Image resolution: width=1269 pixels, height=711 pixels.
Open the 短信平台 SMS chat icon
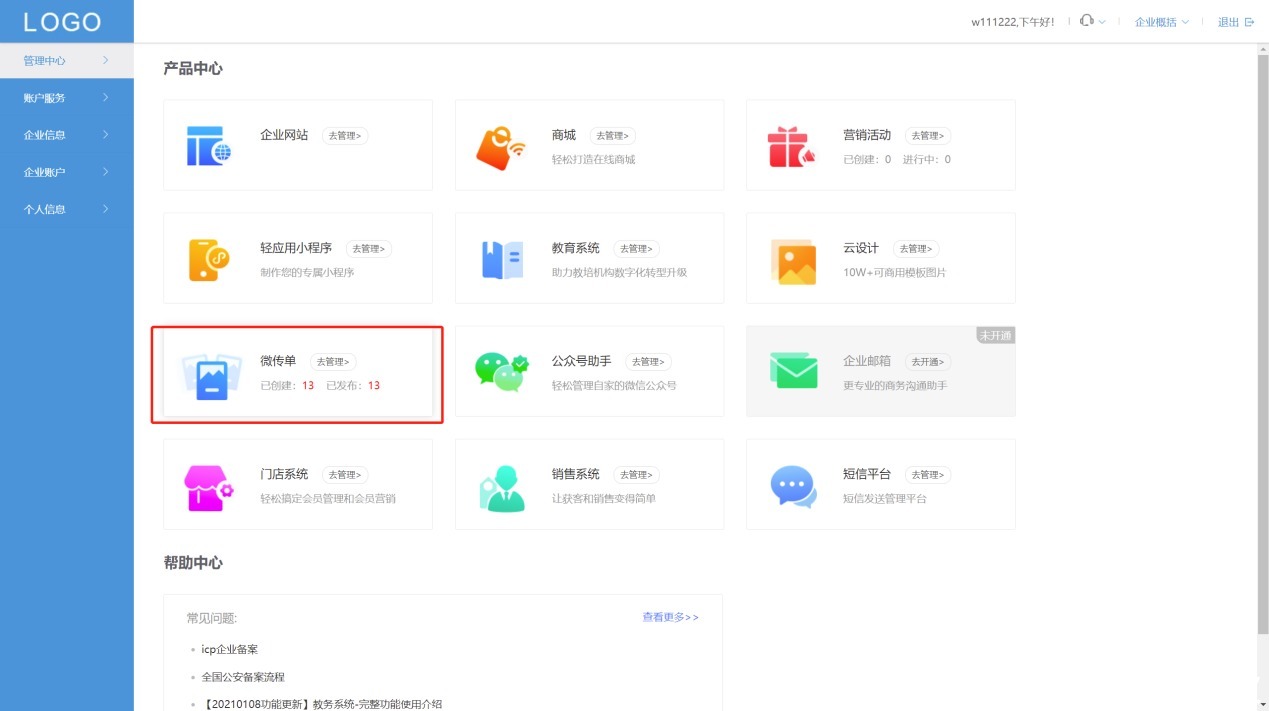click(793, 484)
